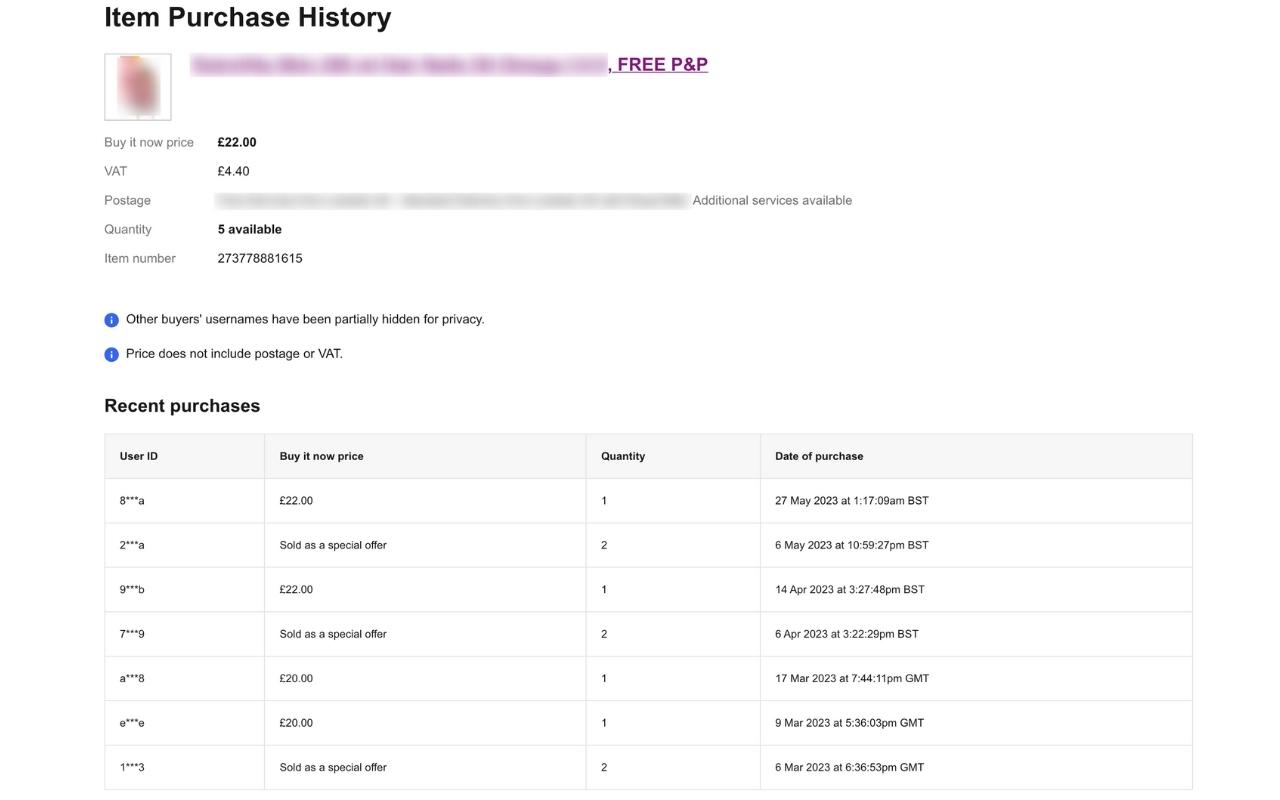Click the Item Purchase History page title
Viewport: 1280px width, 800px height.
click(x=247, y=17)
